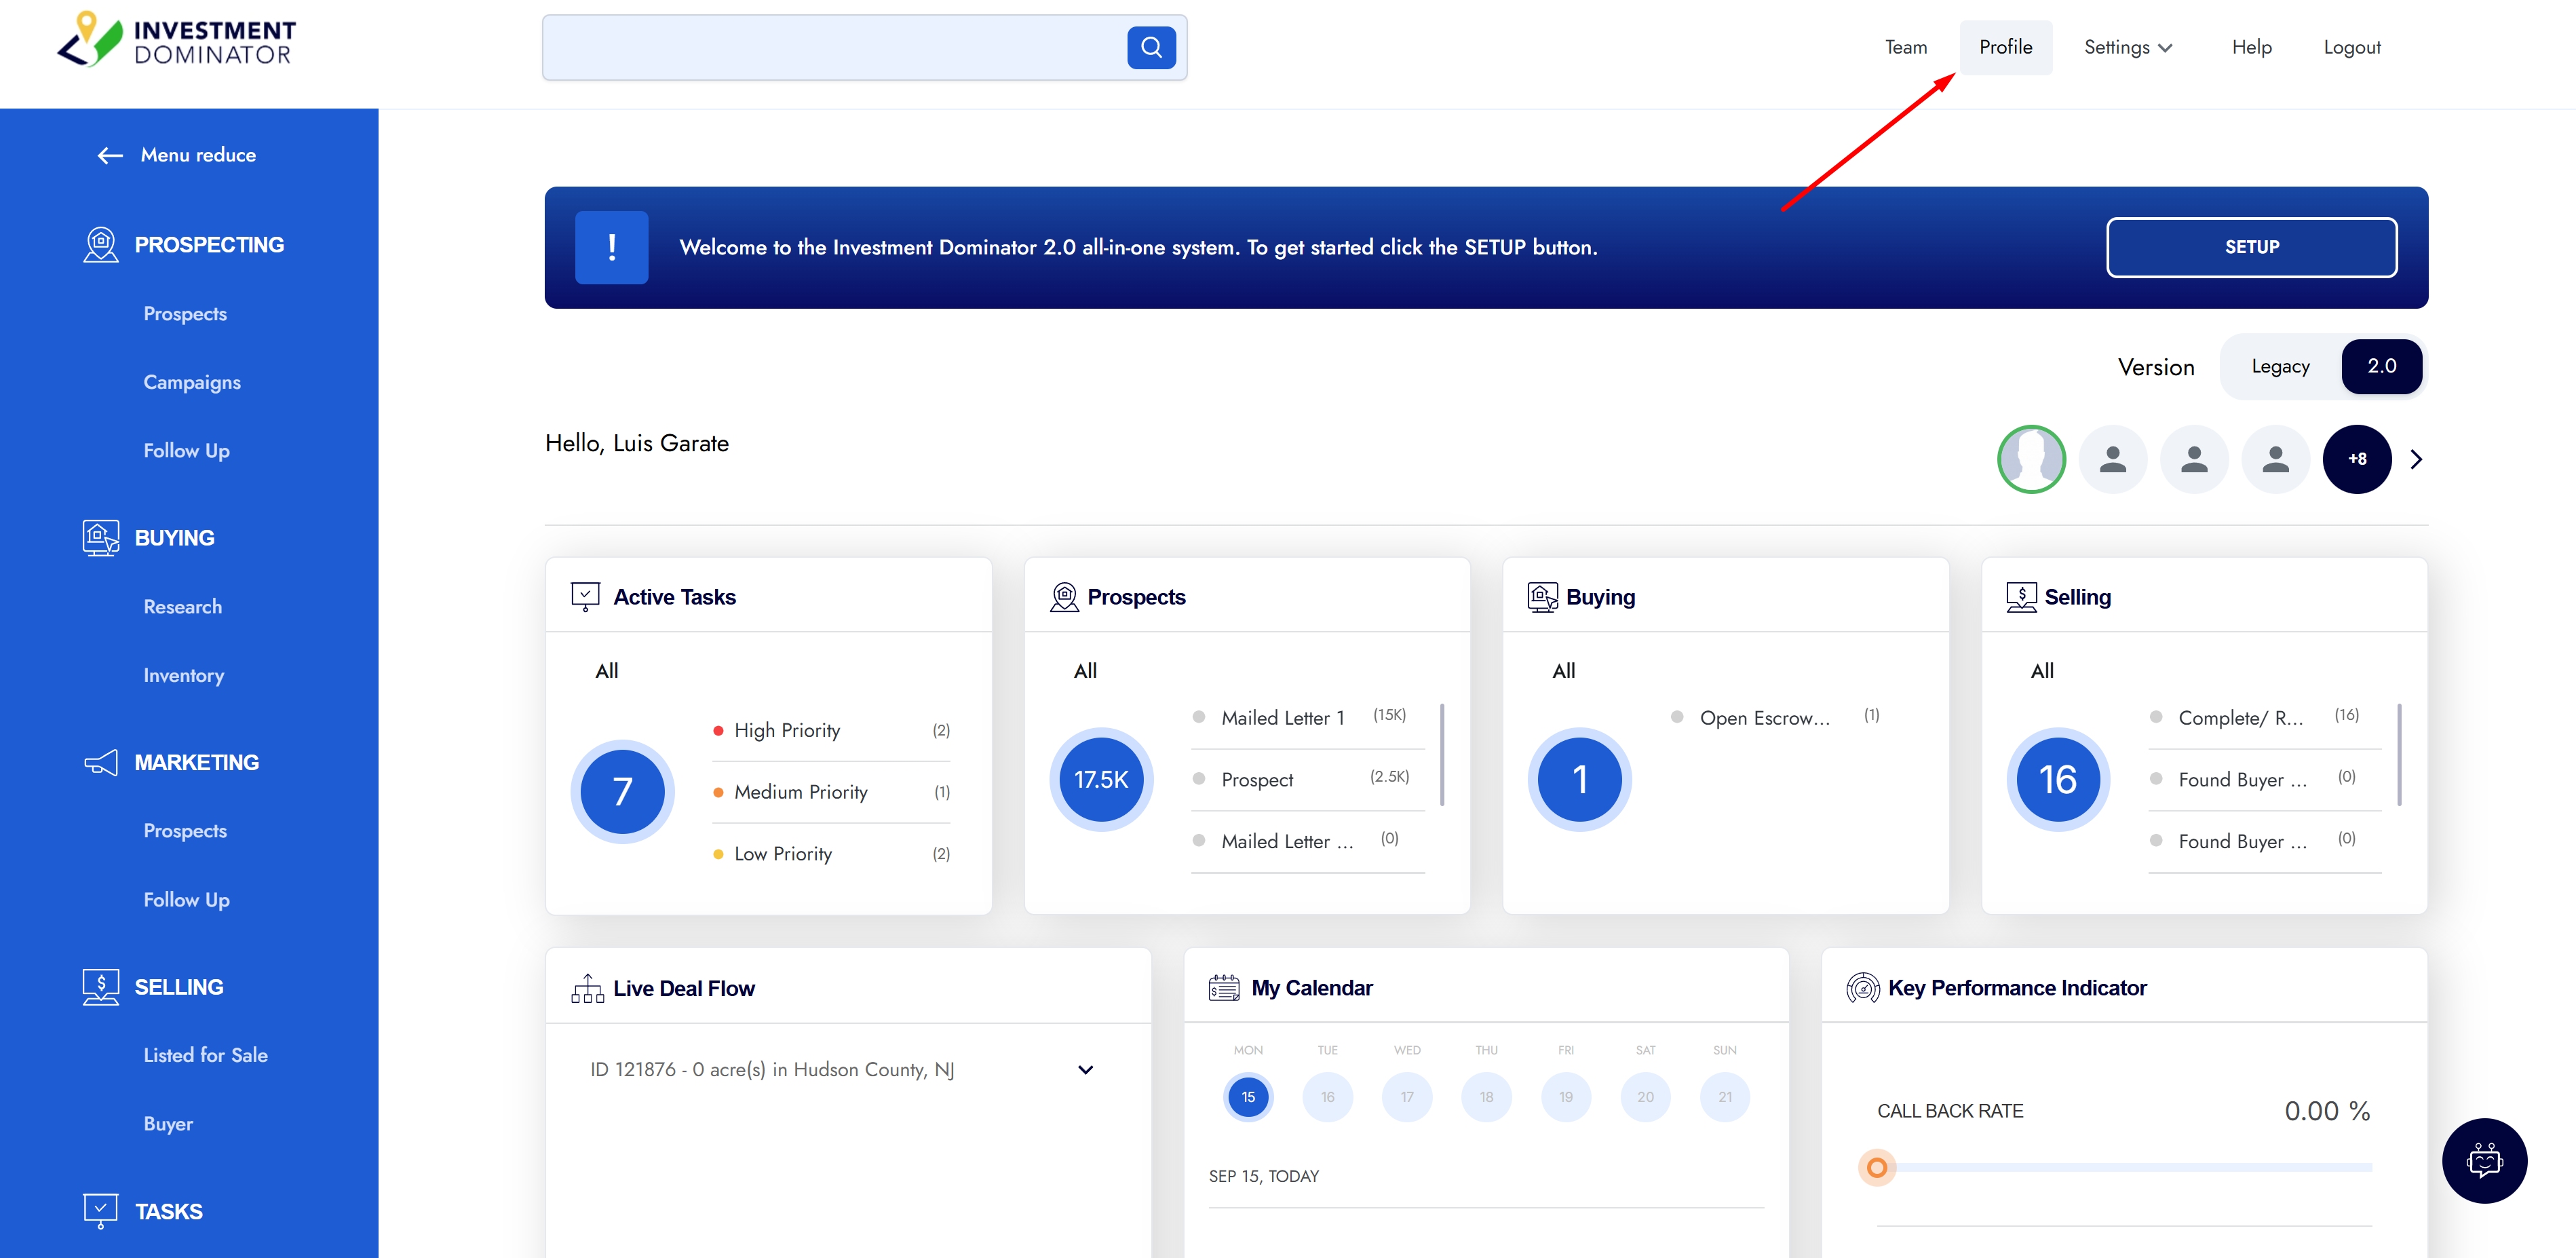Click the Selling section icon in sidebar
This screenshot has height=1258, width=2576.
(x=100, y=987)
